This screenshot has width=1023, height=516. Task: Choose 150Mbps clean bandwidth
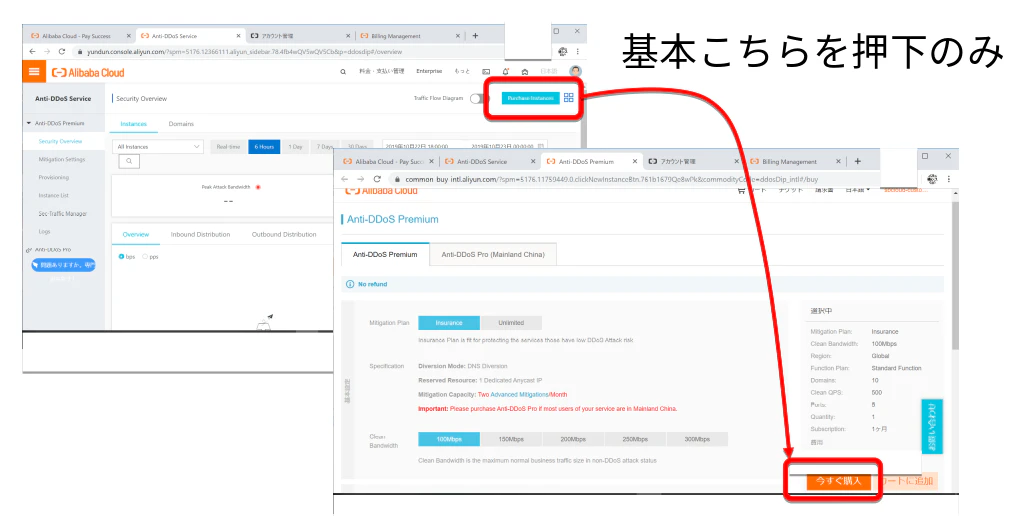coord(511,439)
